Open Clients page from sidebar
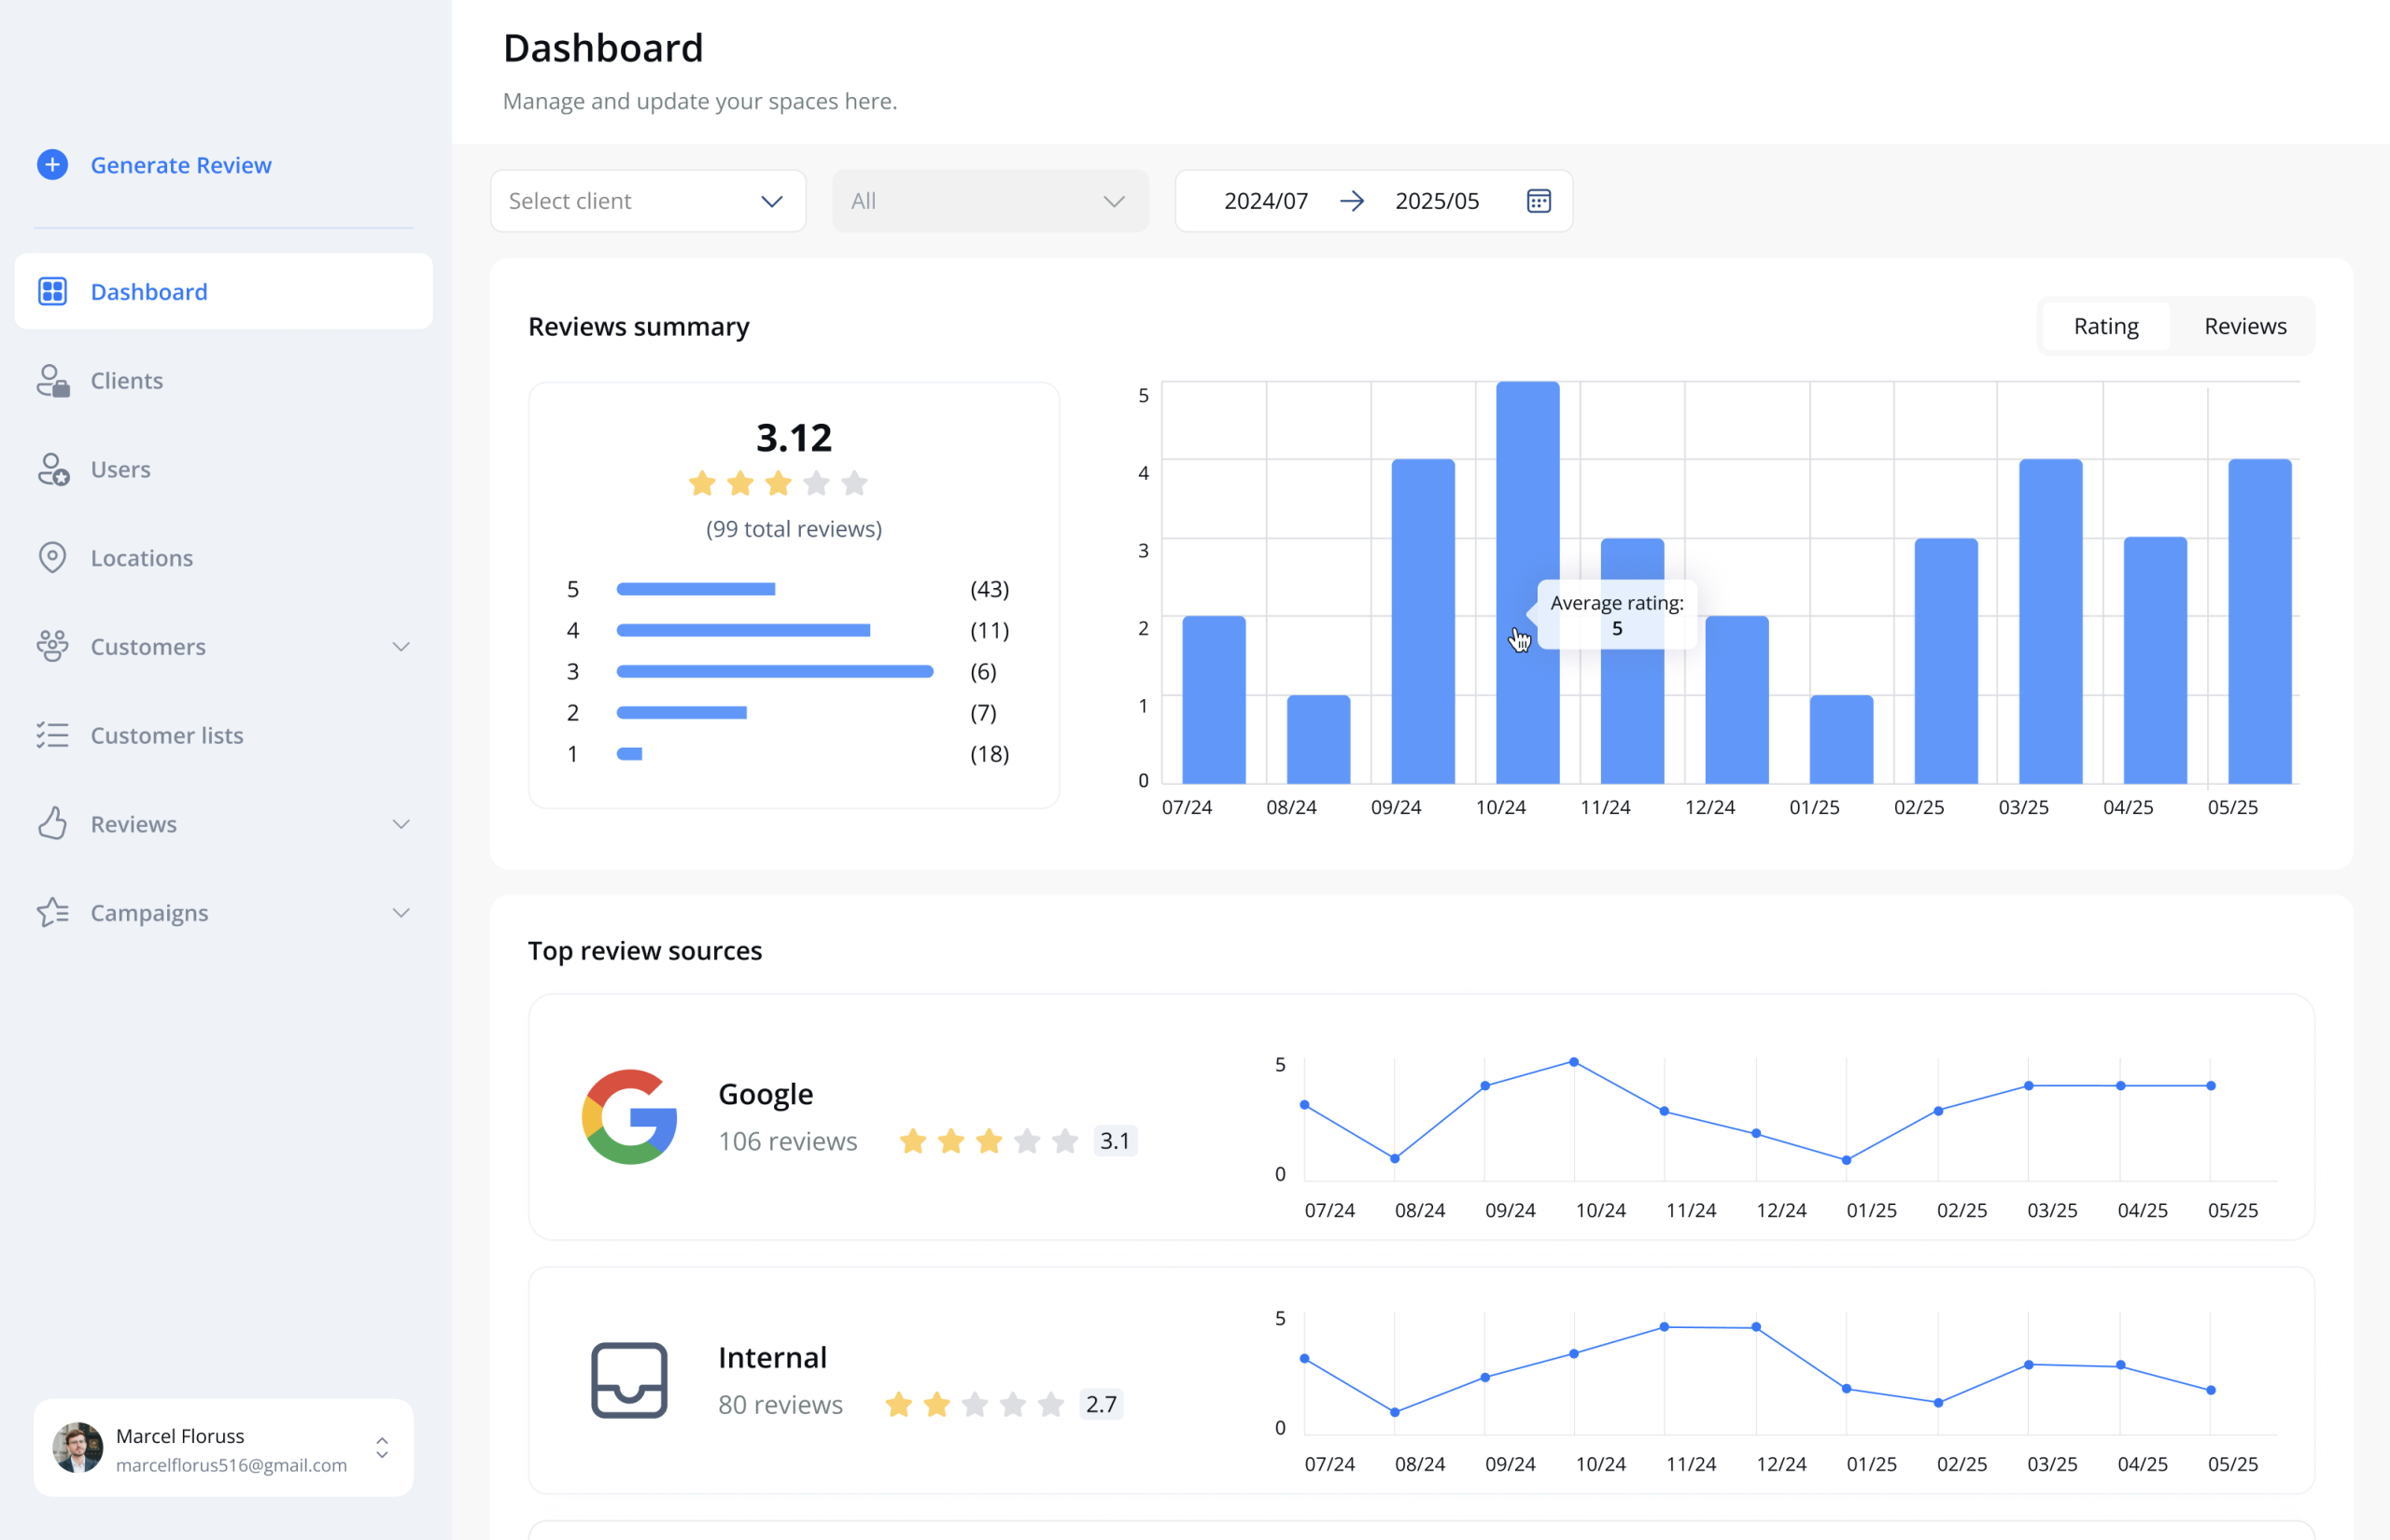2390x1540 pixels. point(224,380)
